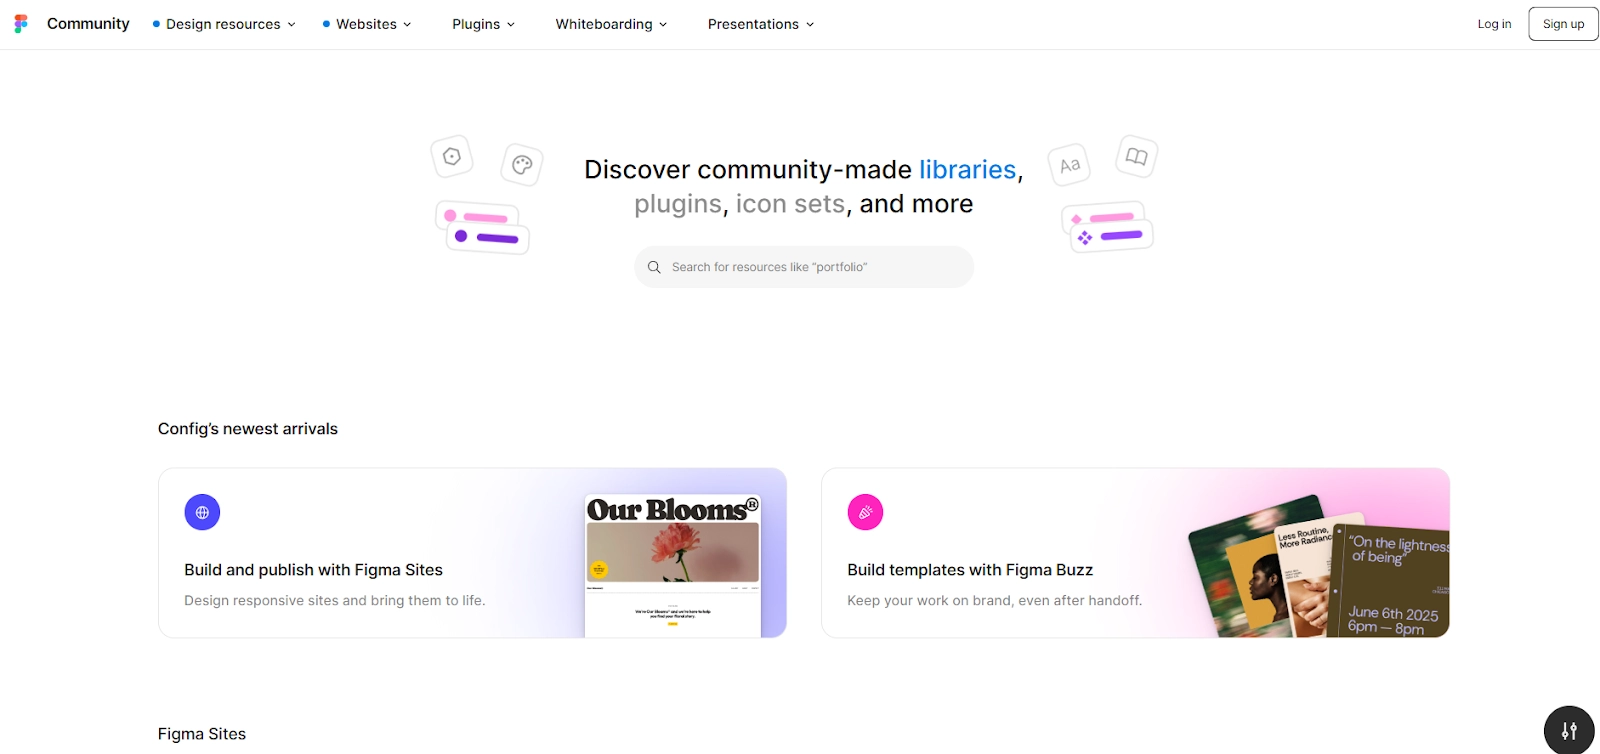The width and height of the screenshot is (1600, 754).
Task: Click the blue dot beside Websites
Action: (326, 24)
